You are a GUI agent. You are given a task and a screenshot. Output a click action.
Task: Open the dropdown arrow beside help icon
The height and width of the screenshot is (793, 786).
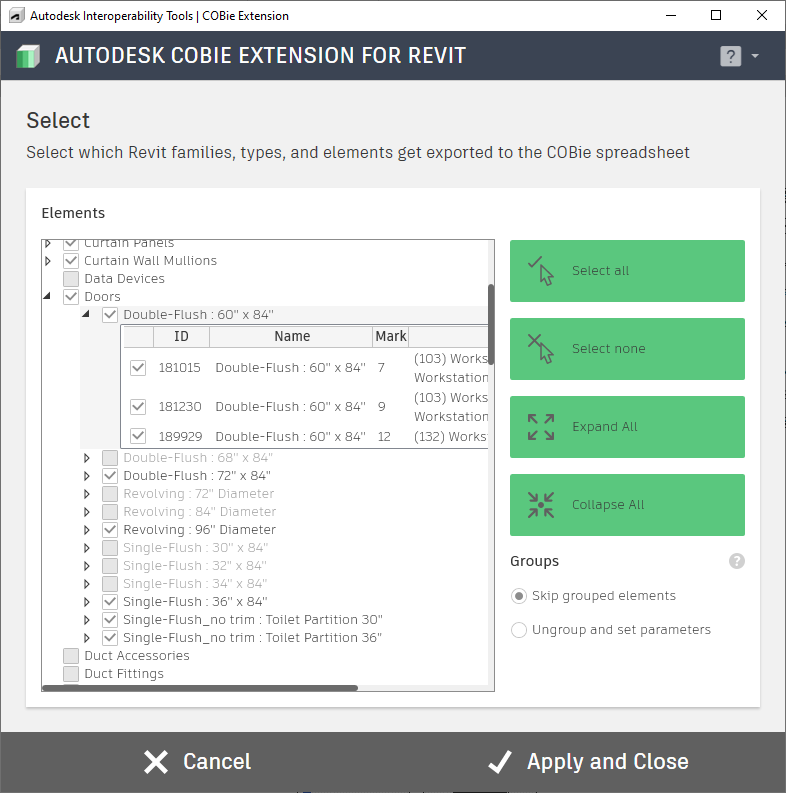pos(755,56)
